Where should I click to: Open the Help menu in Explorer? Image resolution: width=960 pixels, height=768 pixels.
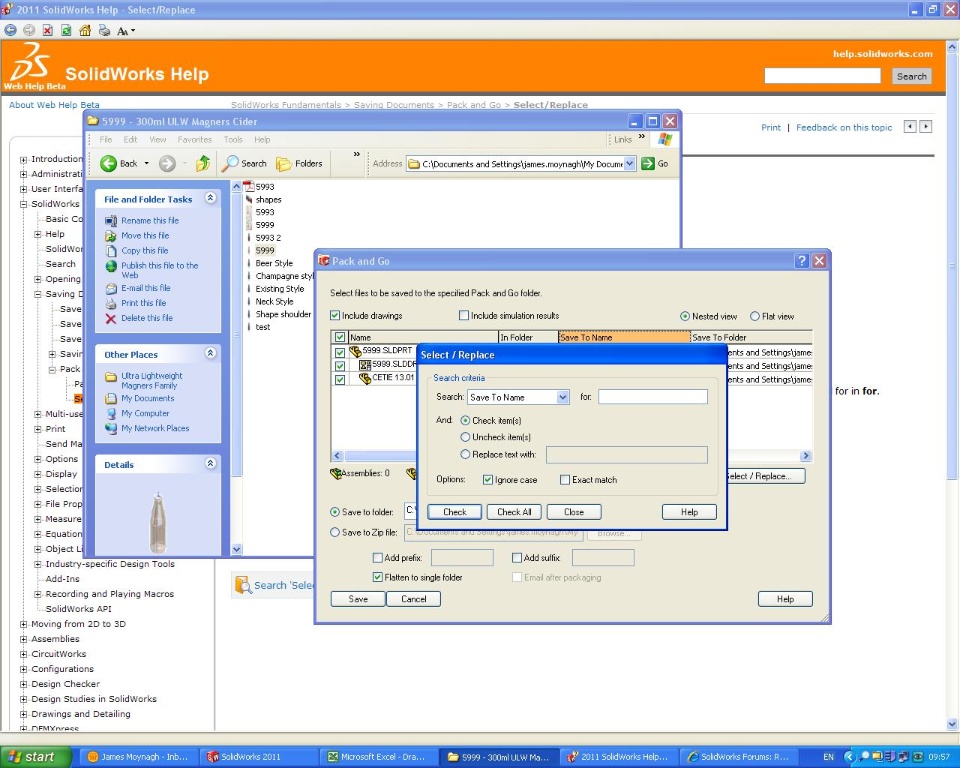point(262,140)
